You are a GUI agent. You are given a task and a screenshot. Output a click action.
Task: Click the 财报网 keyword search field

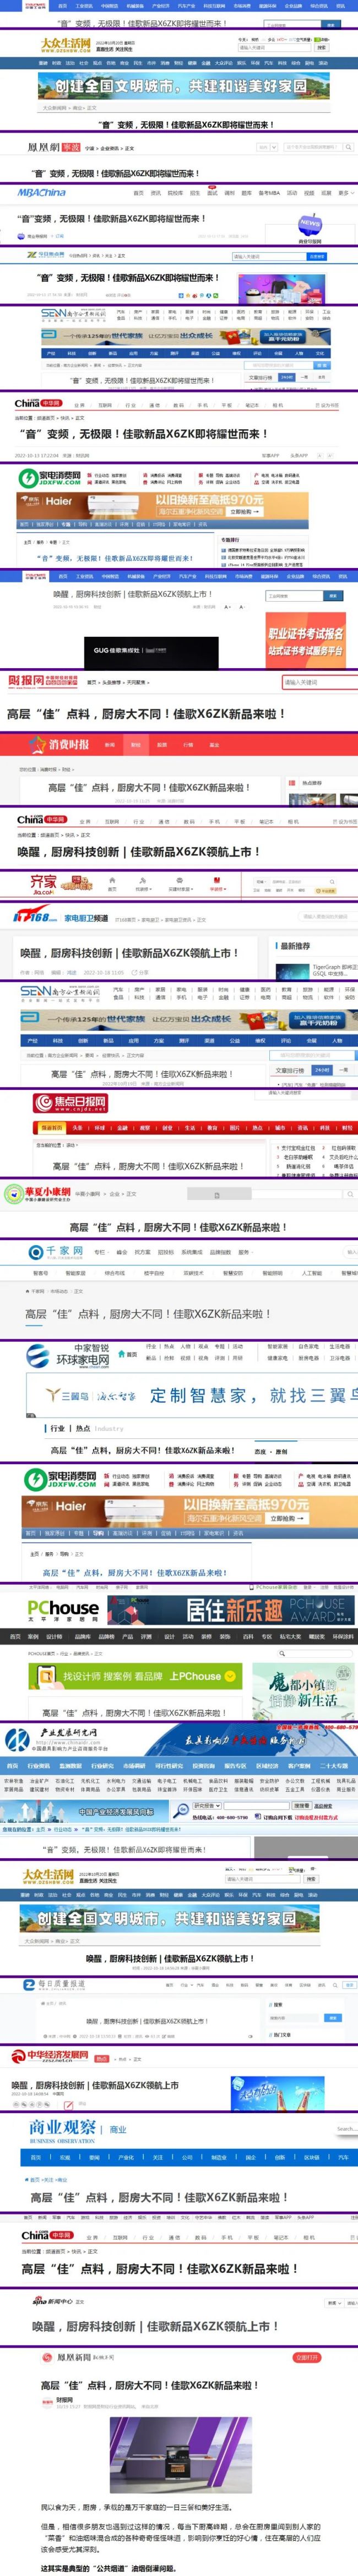coord(314,682)
